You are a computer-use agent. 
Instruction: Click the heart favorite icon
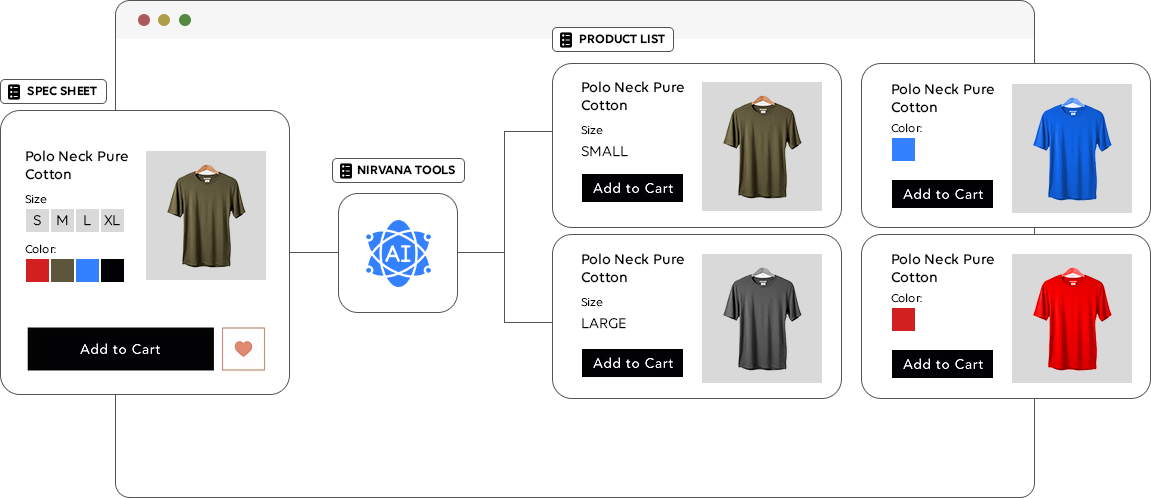coord(243,349)
